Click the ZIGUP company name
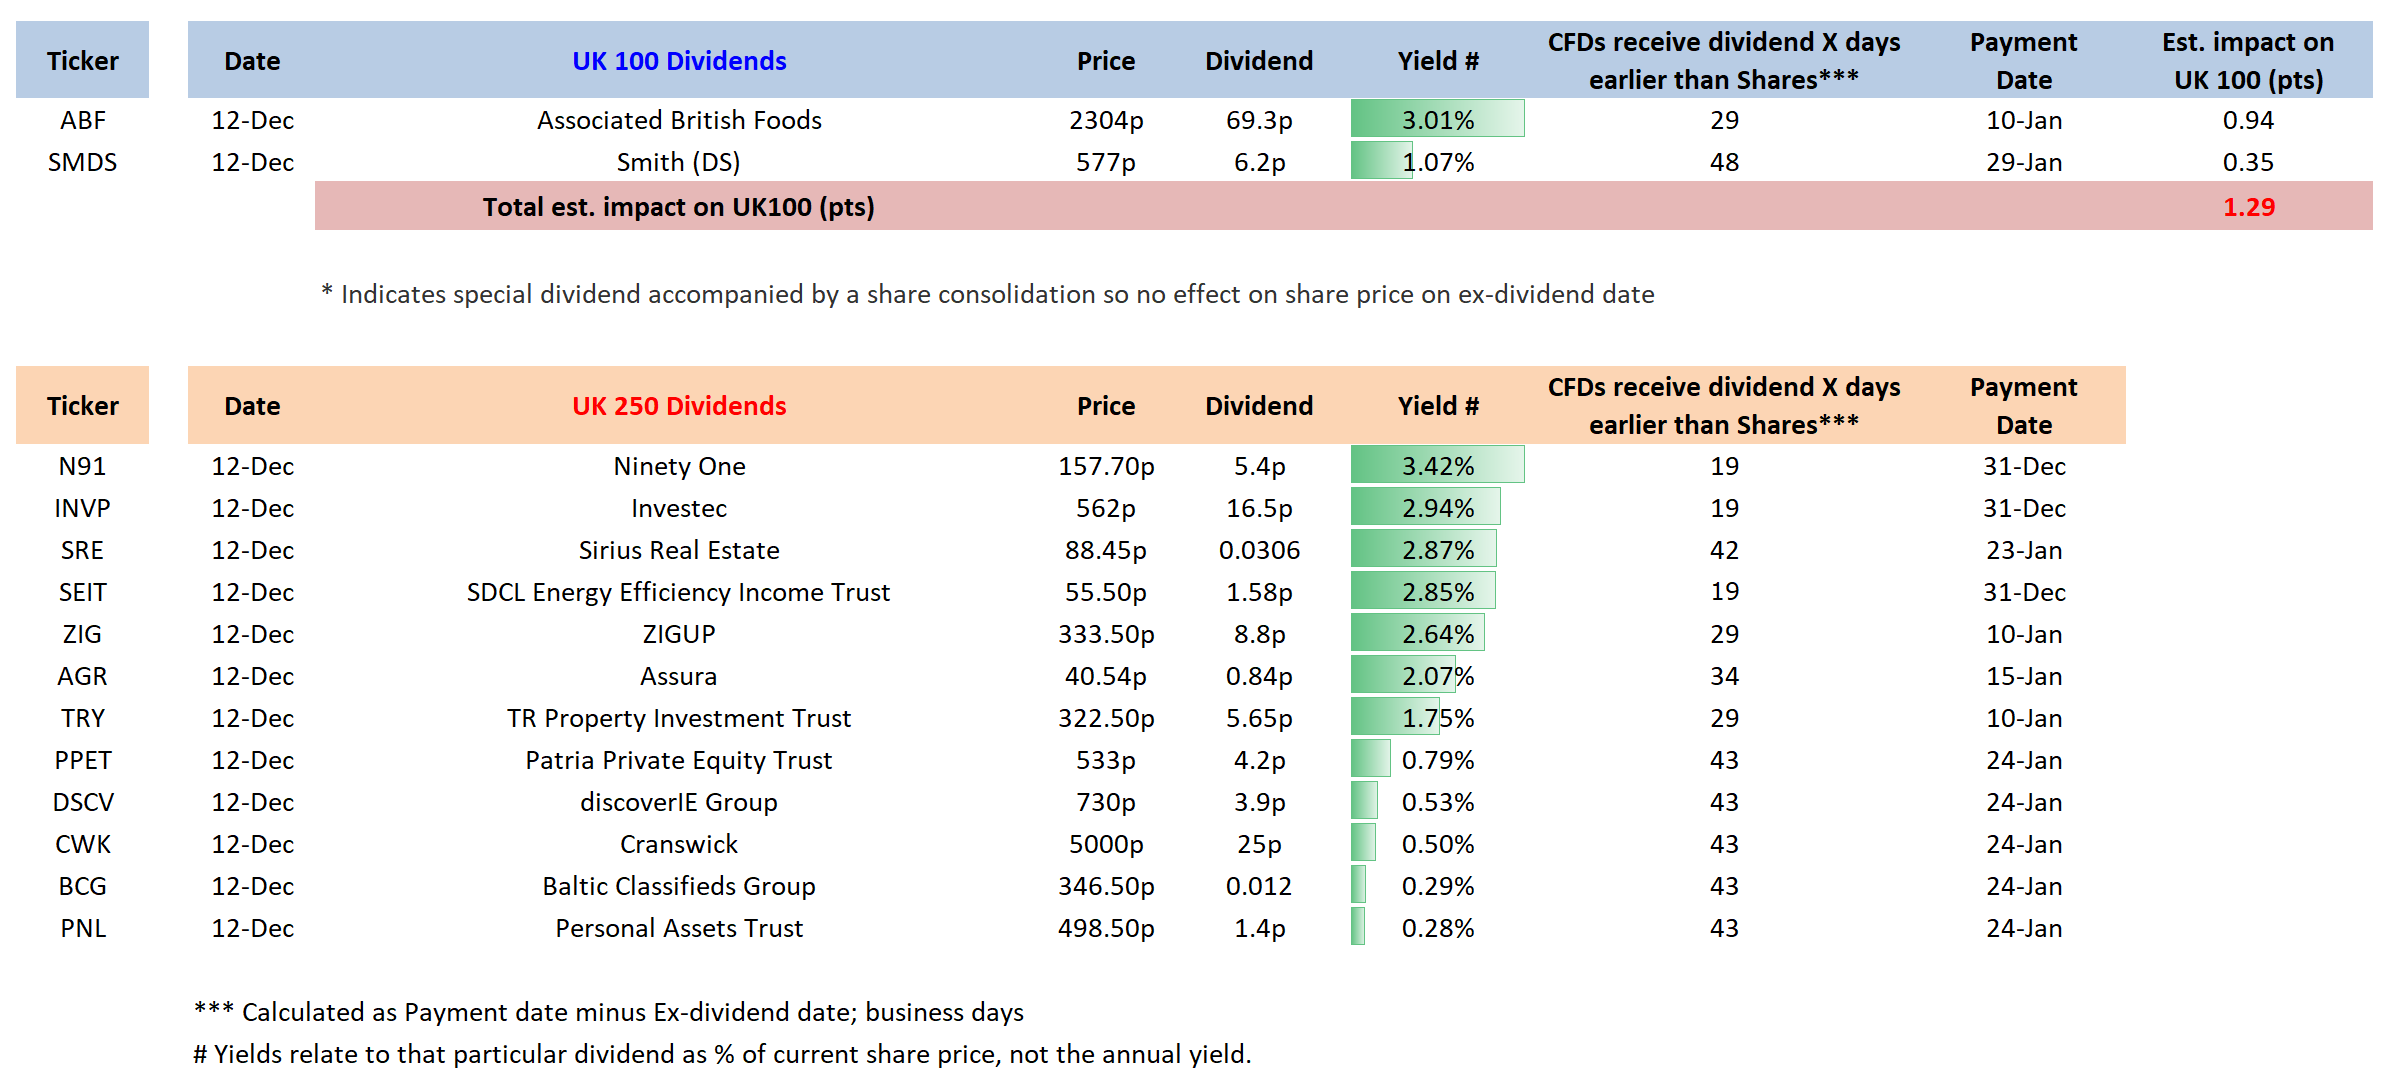Viewport: 2390px width, 1092px height. [x=679, y=634]
